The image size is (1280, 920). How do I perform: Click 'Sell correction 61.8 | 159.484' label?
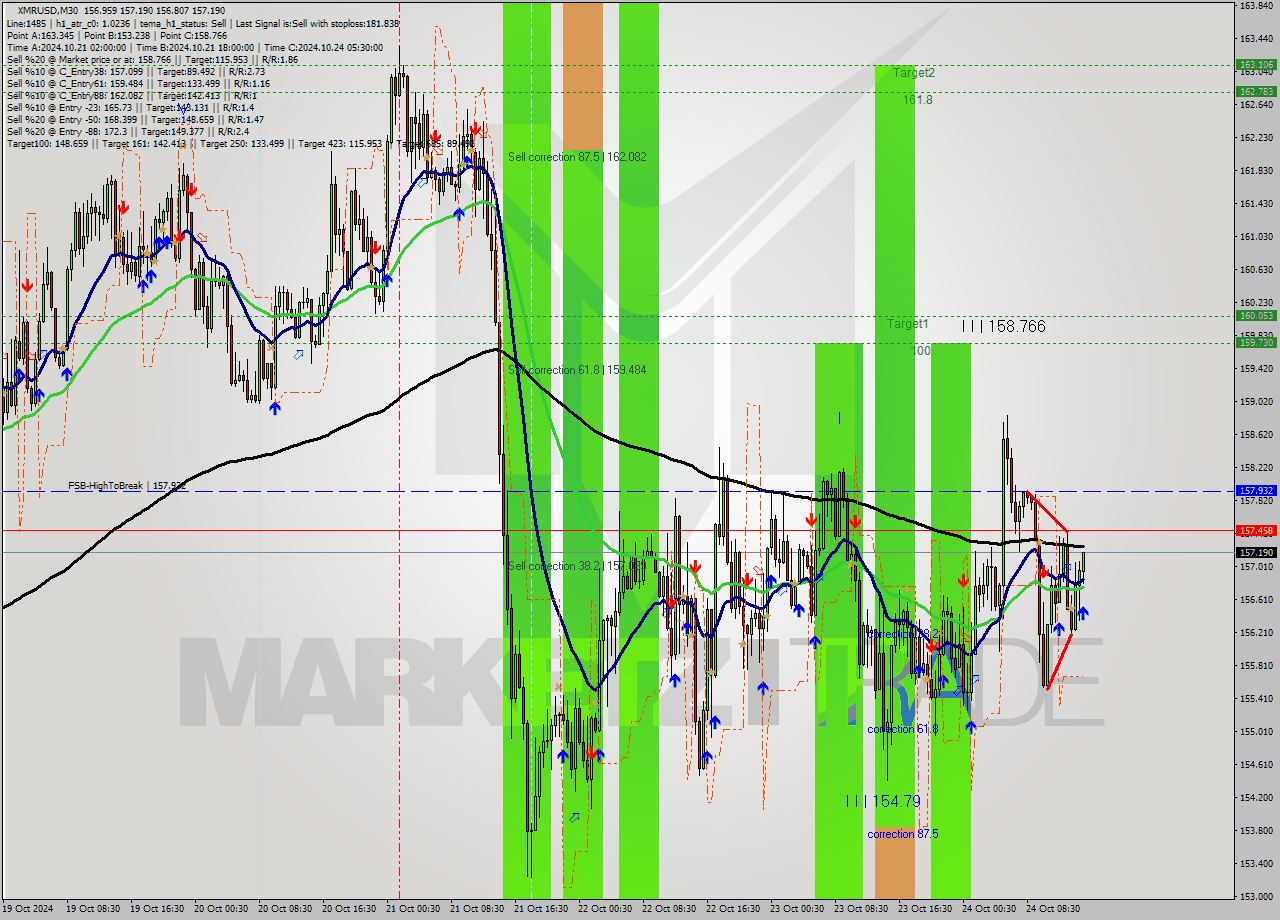coord(577,370)
